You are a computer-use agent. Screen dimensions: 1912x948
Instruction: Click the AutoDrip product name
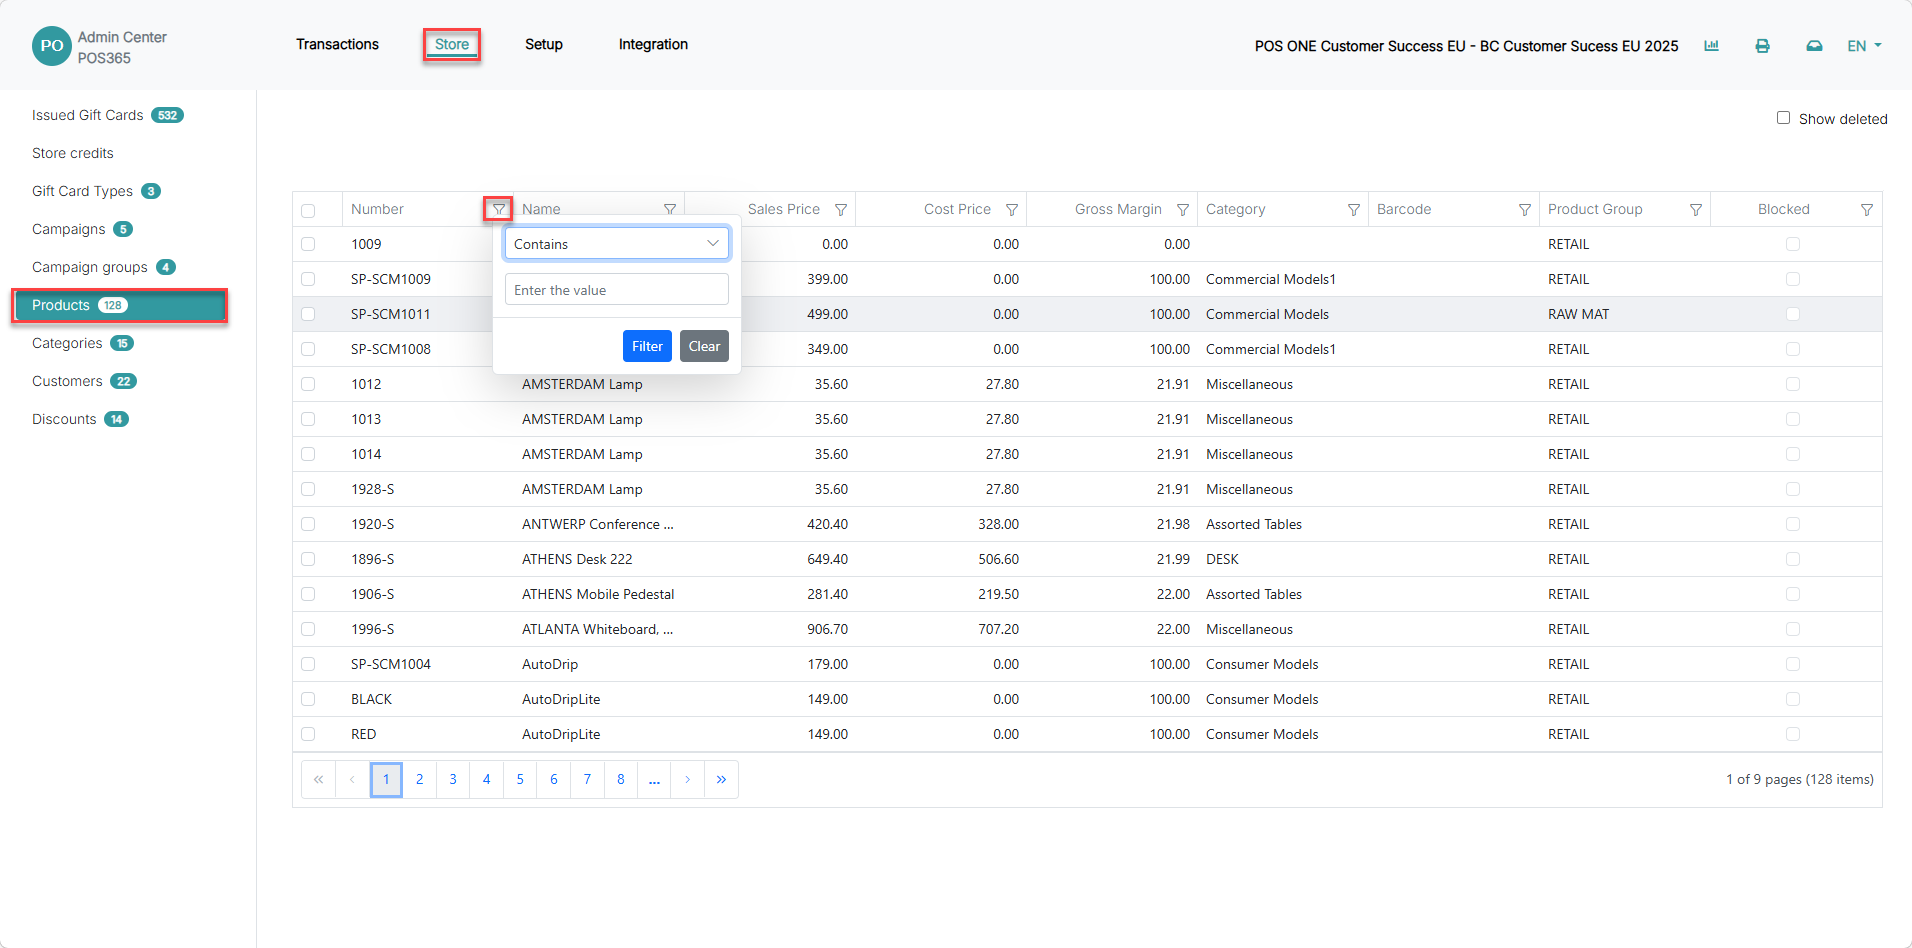550,664
